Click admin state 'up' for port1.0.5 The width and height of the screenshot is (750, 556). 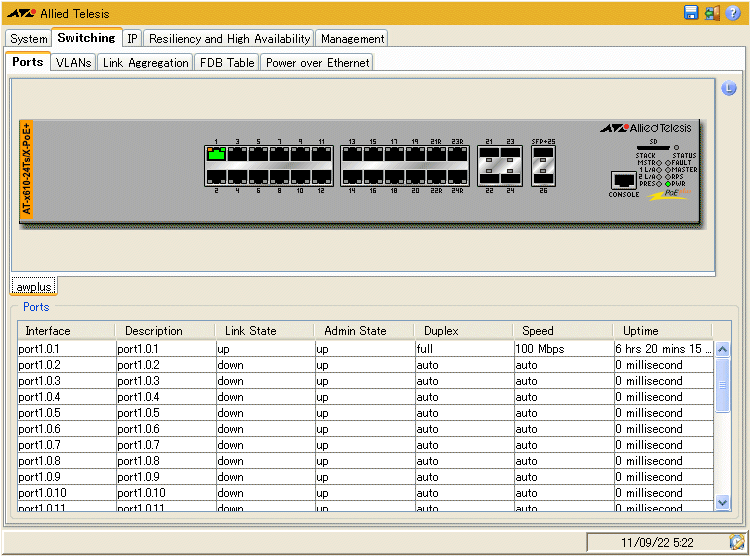click(364, 413)
